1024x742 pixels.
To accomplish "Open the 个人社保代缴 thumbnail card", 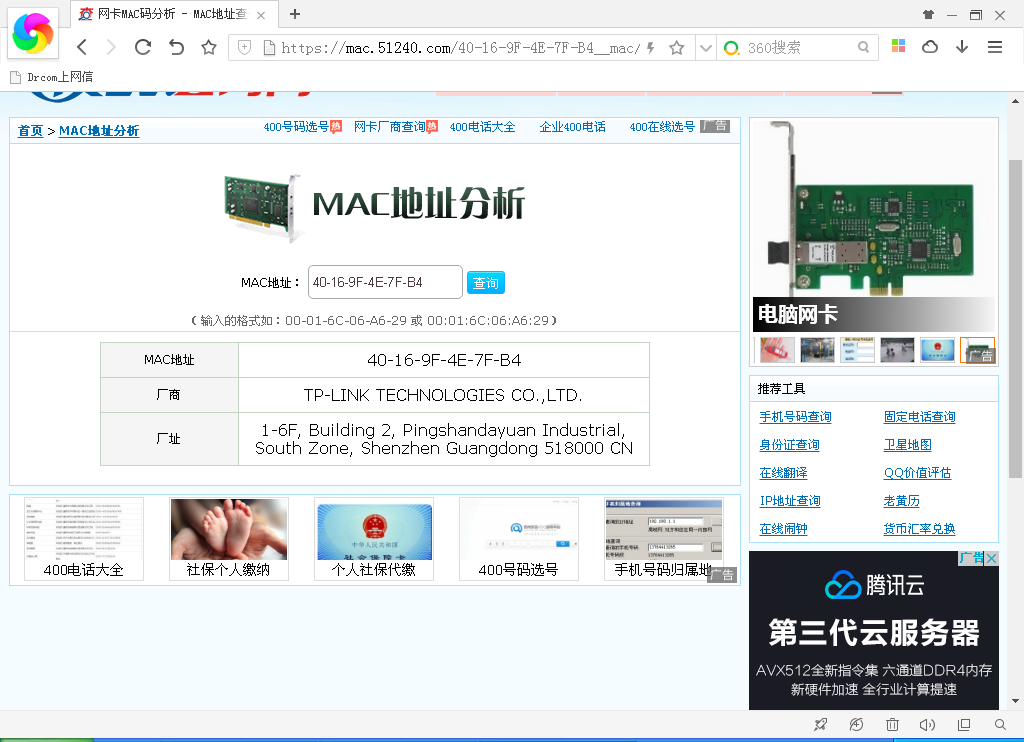I will coord(374,539).
